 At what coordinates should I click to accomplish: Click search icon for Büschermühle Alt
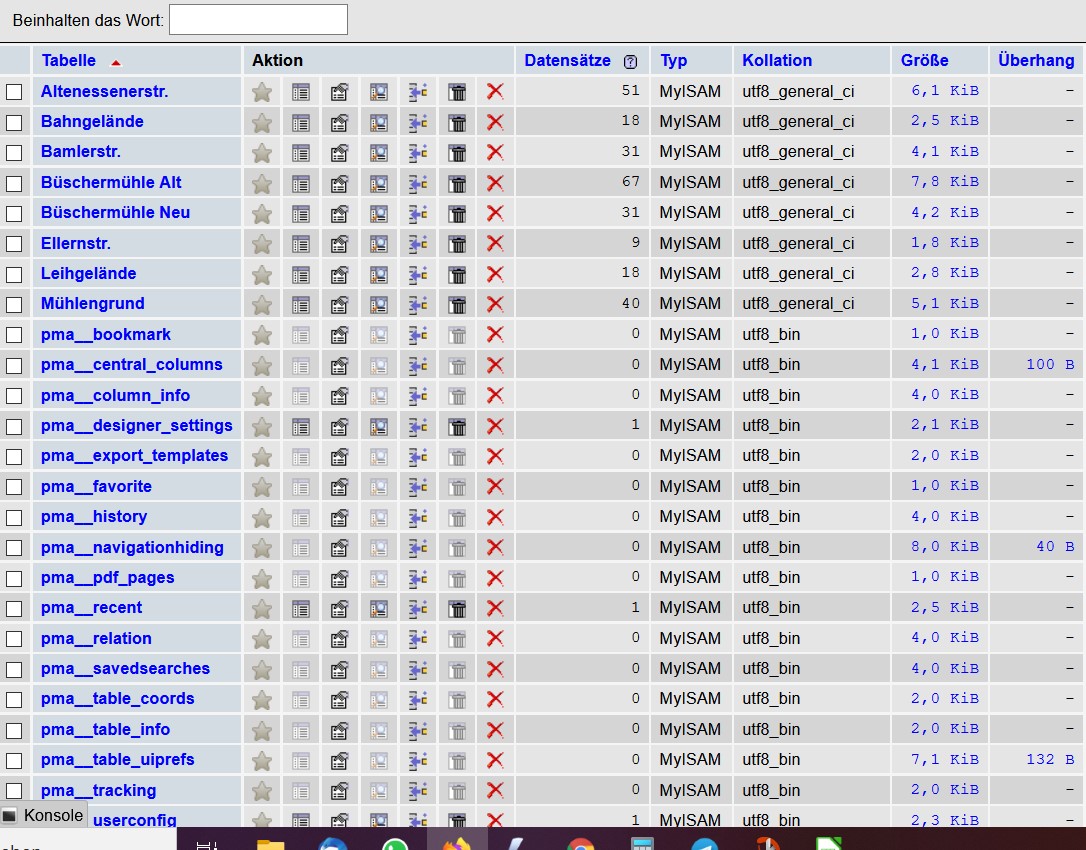[379, 184]
